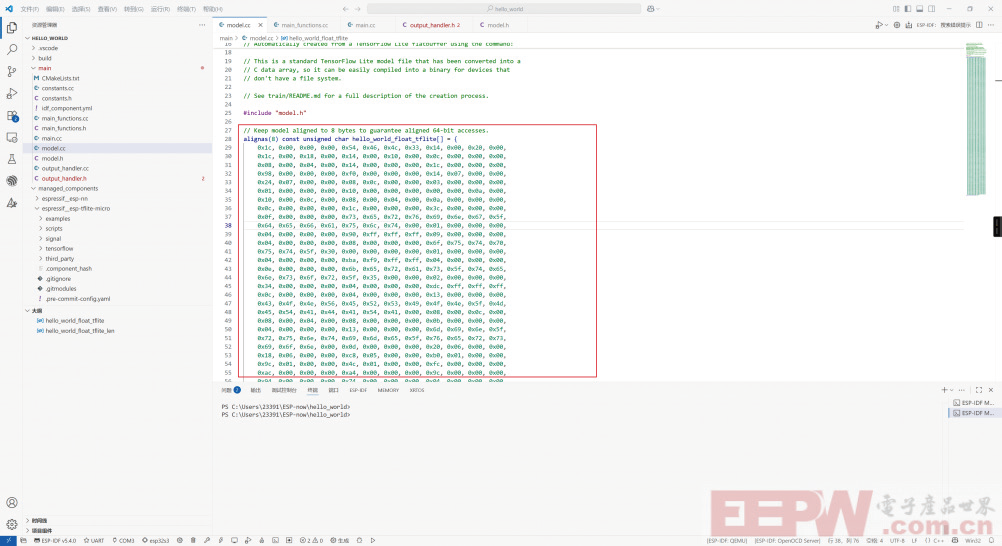Image resolution: width=1002 pixels, height=546 pixels.
Task: Switch to the output_handler.h tab
Action: pyautogui.click(x=432, y=25)
